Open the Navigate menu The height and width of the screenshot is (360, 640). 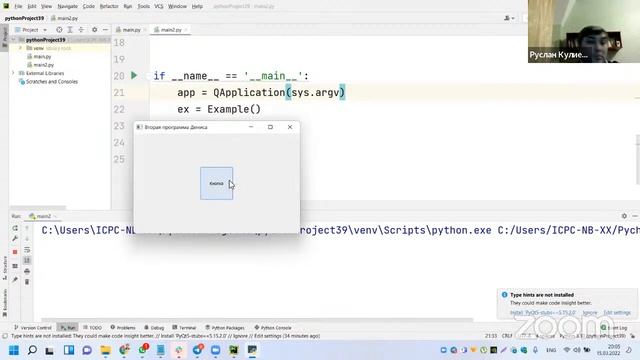coord(67,6)
